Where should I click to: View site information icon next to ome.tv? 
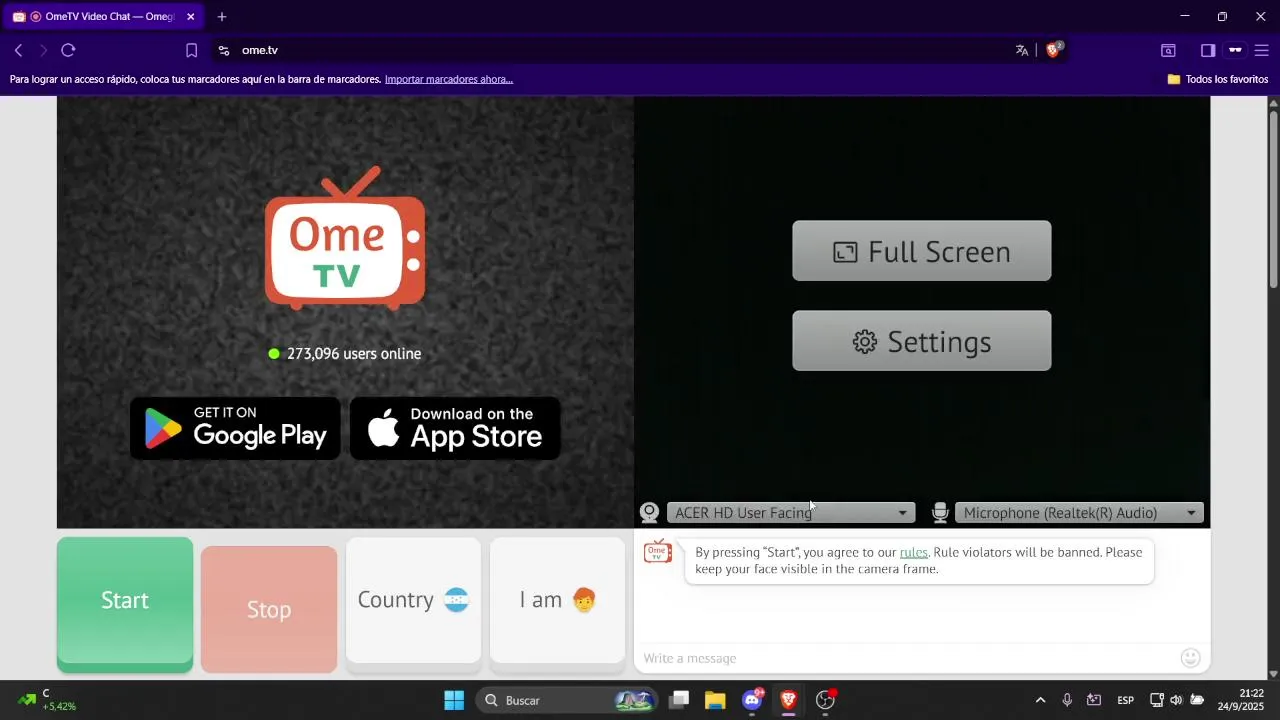tap(223, 50)
